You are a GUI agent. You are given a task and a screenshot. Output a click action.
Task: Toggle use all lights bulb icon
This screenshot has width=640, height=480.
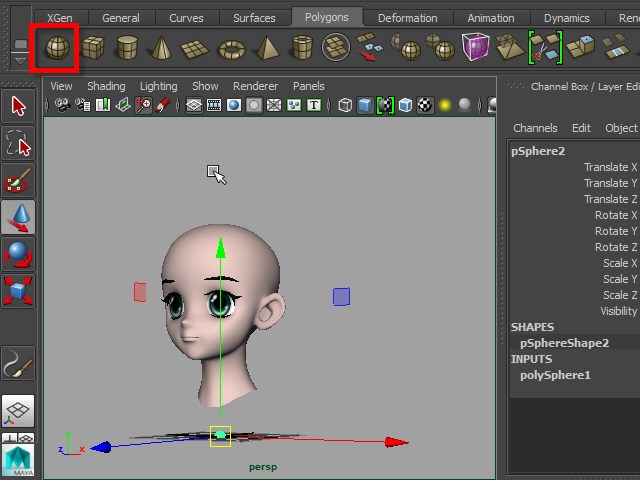[444, 105]
